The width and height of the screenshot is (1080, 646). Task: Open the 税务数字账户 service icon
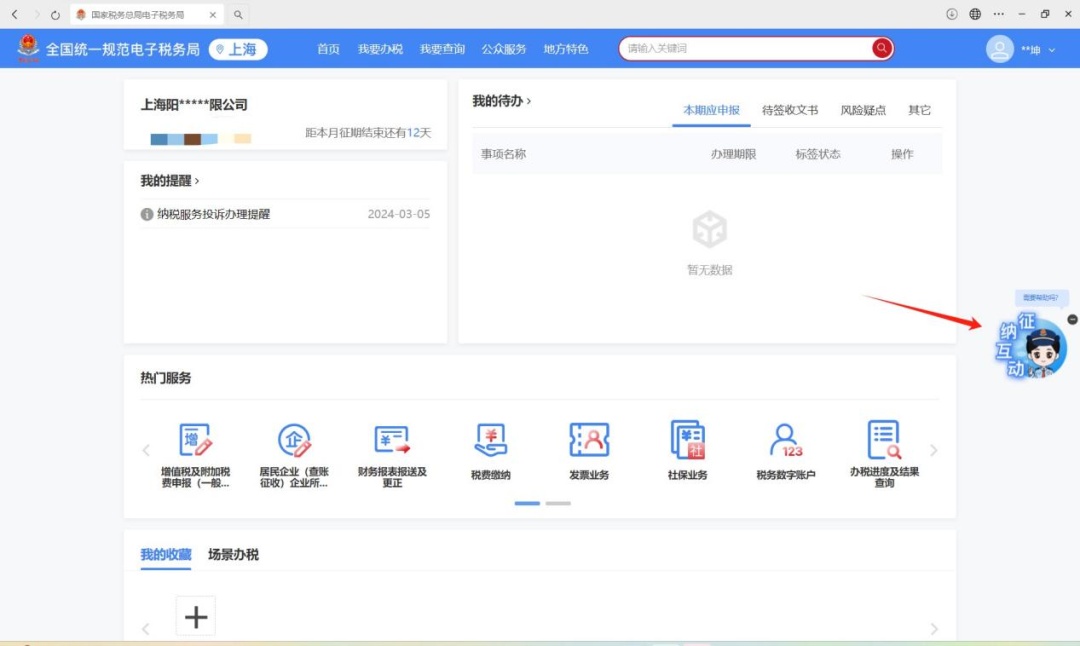click(786, 440)
